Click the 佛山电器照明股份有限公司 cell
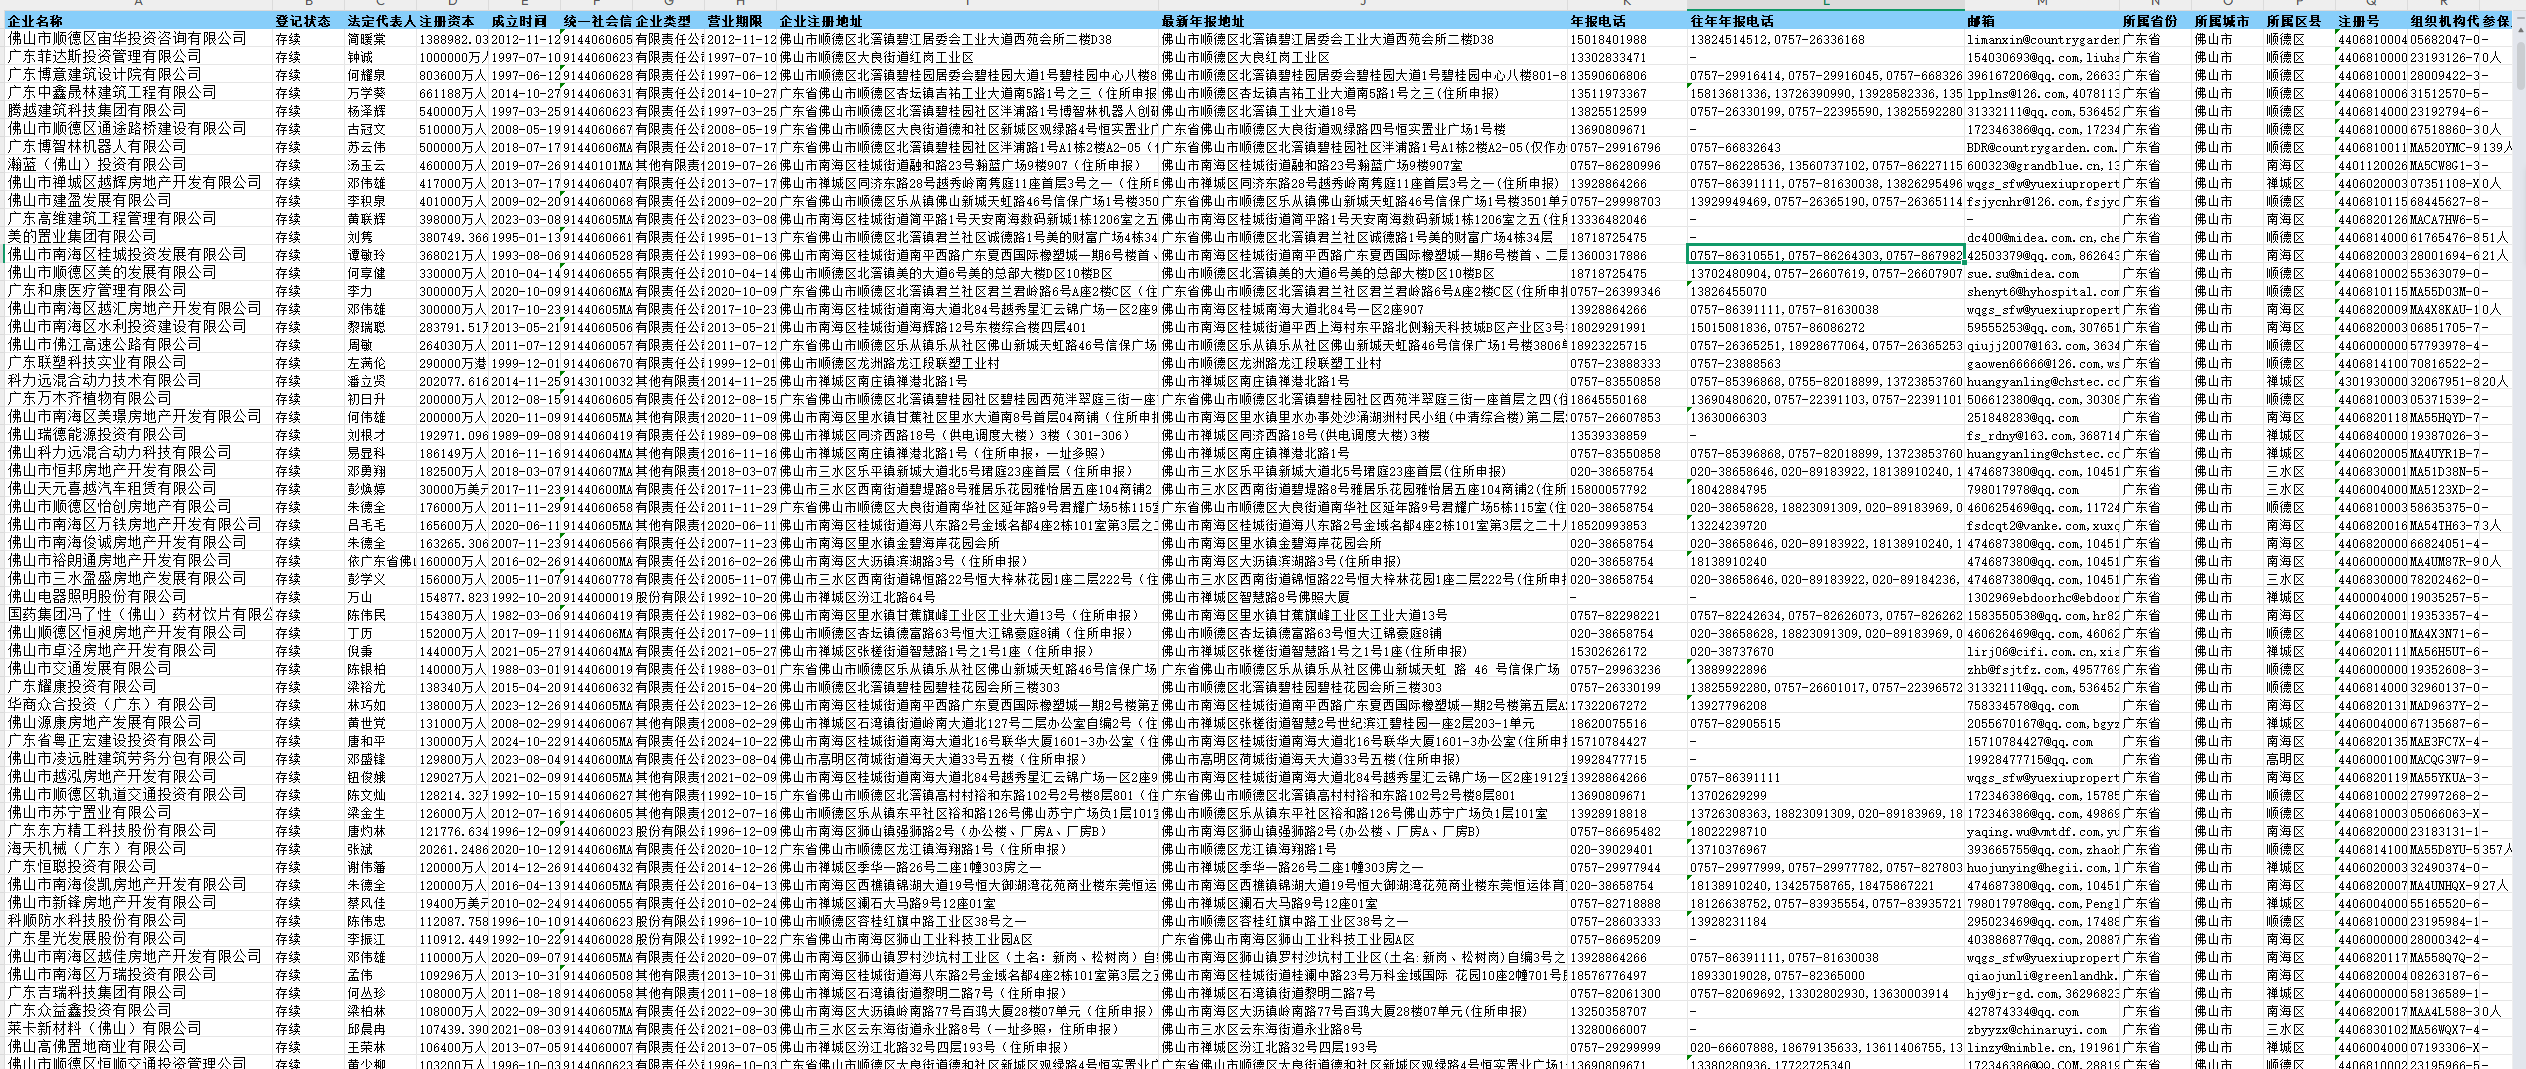This screenshot has width=2526, height=1069. [98, 597]
